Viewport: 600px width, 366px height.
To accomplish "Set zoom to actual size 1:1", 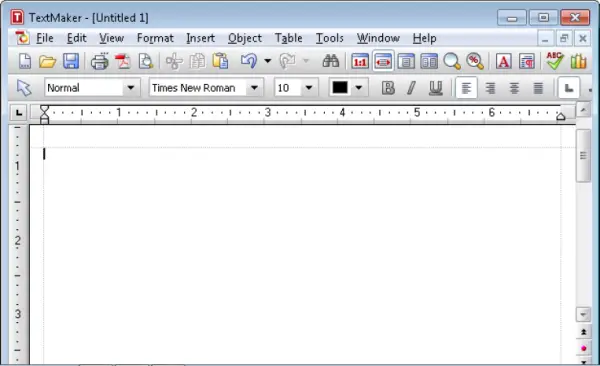I will pos(360,61).
